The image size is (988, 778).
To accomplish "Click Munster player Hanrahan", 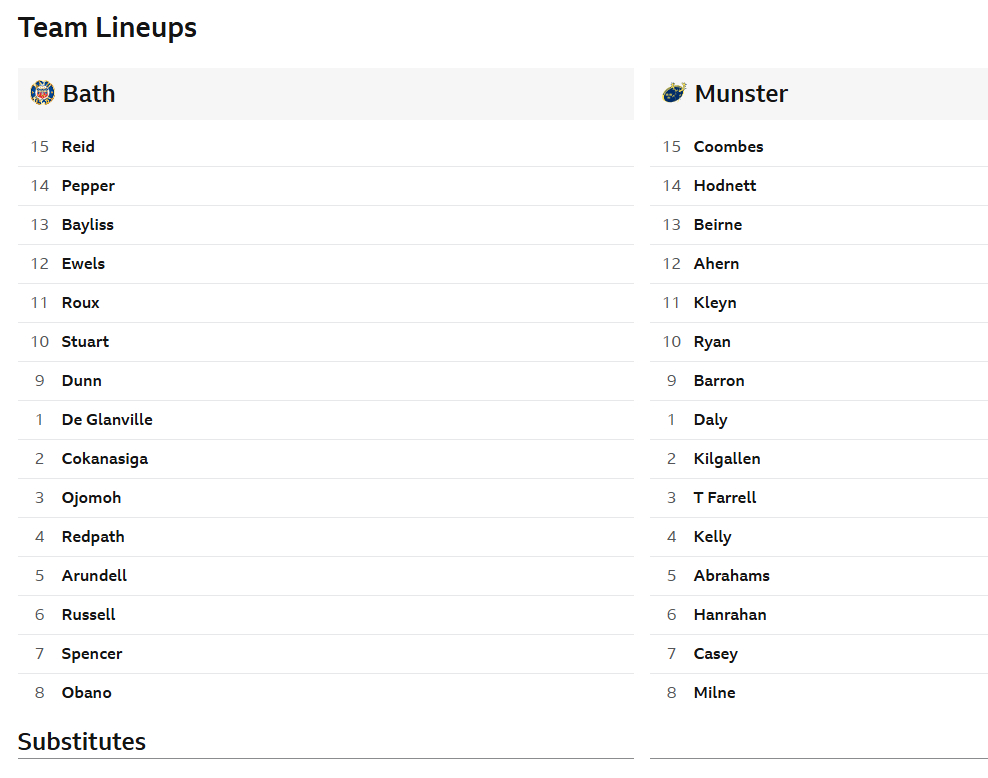I will coord(730,615).
